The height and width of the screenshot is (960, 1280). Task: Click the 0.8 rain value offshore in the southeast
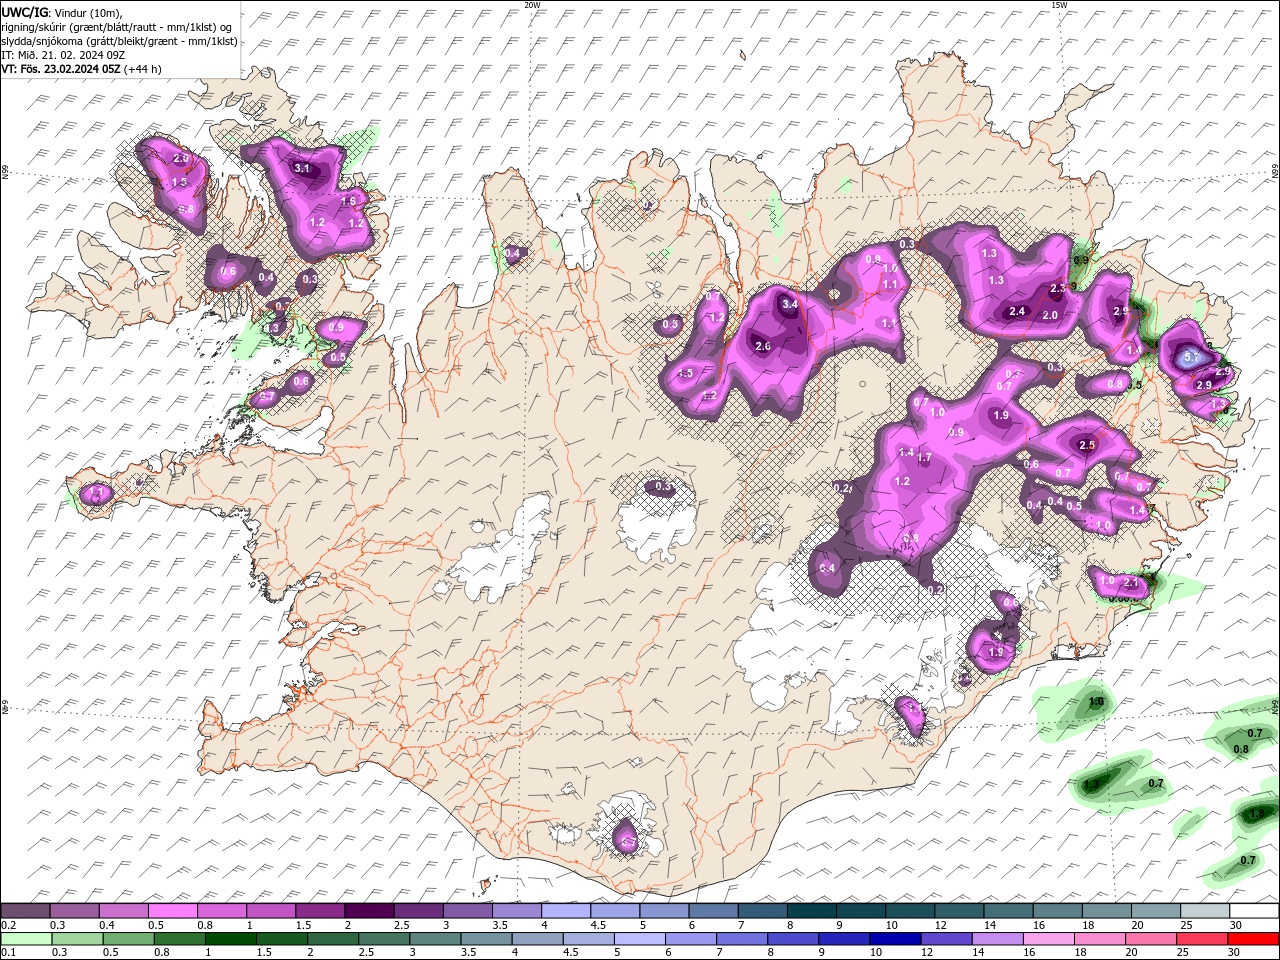(1241, 749)
